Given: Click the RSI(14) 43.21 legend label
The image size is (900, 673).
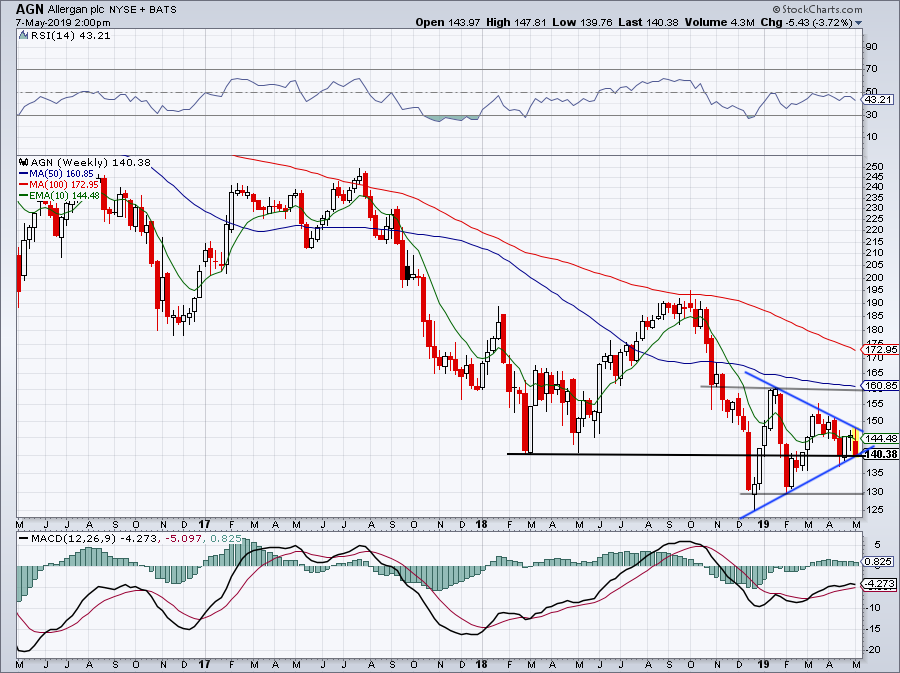Looking at the screenshot, I should click(70, 36).
